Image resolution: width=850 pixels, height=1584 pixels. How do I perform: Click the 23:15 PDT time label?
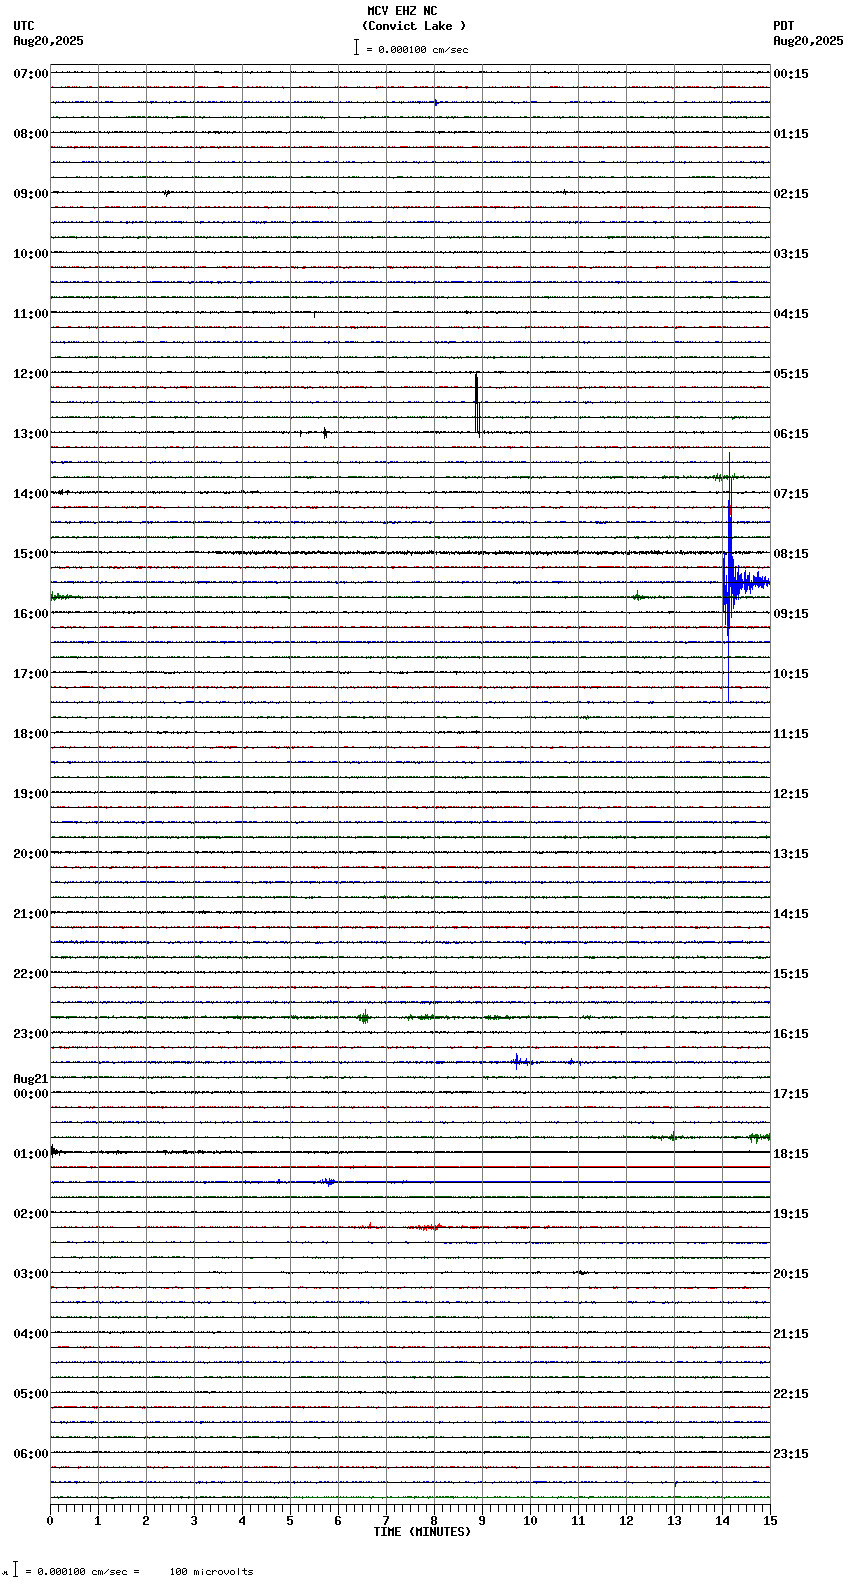point(791,1454)
